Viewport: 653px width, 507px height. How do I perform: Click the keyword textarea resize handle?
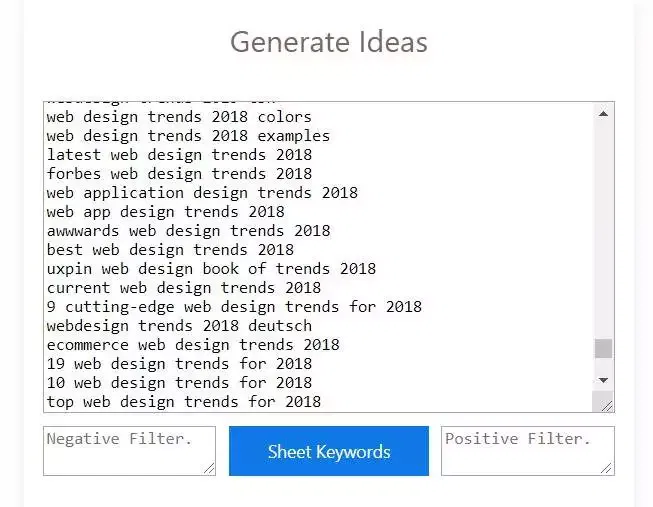(606, 404)
